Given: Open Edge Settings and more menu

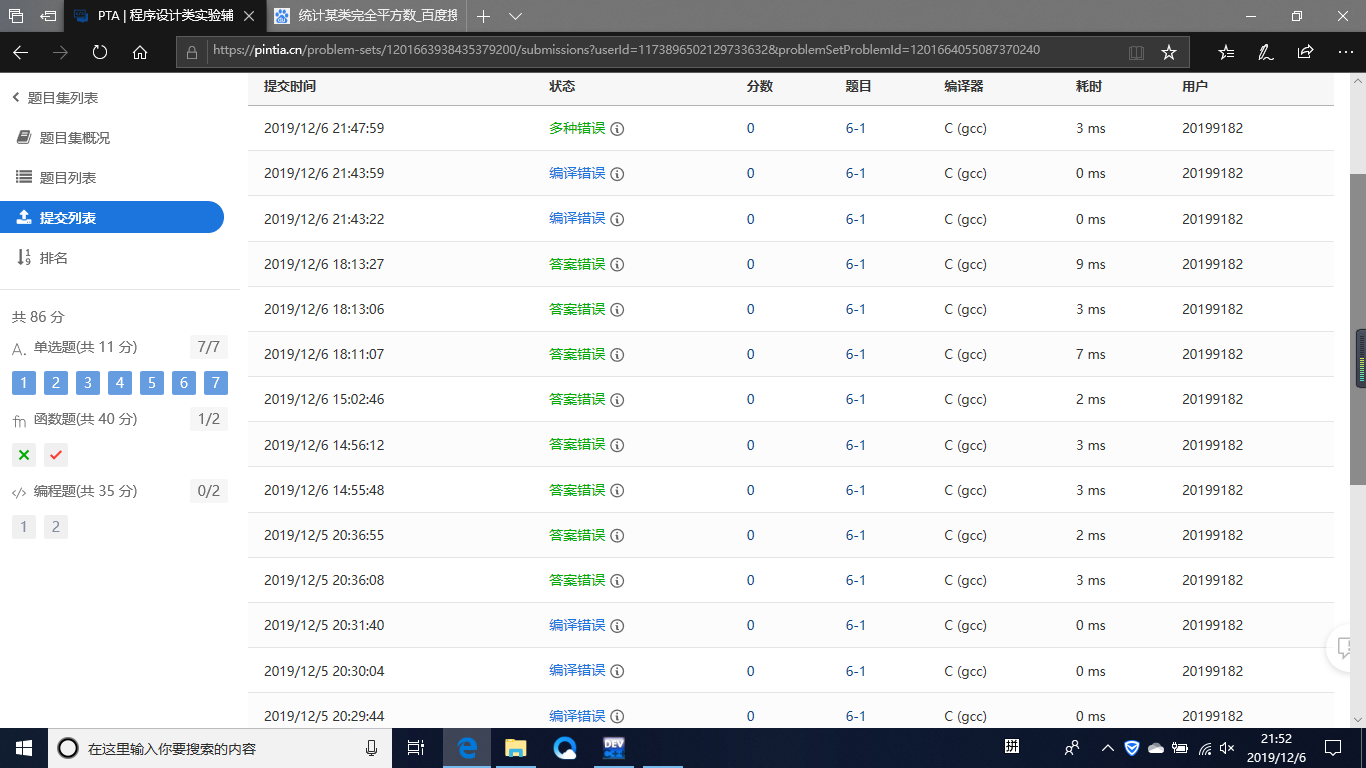Looking at the screenshot, I should pos(1343,52).
